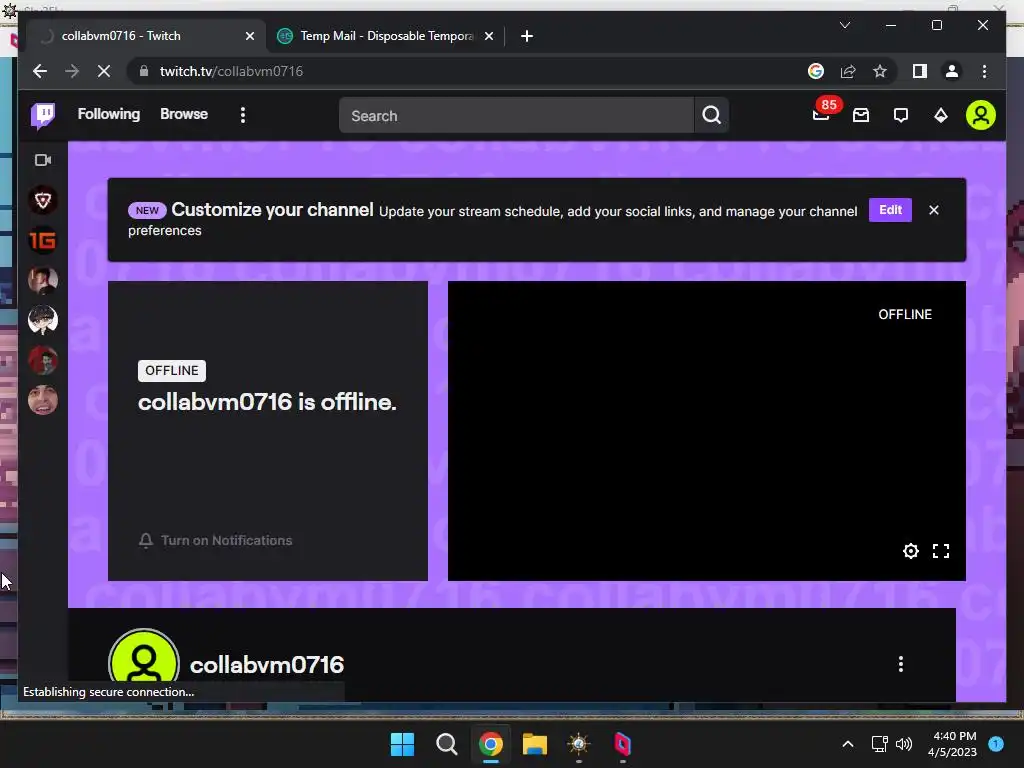Click the offline video player area
Image resolution: width=1024 pixels, height=768 pixels.
[707, 431]
